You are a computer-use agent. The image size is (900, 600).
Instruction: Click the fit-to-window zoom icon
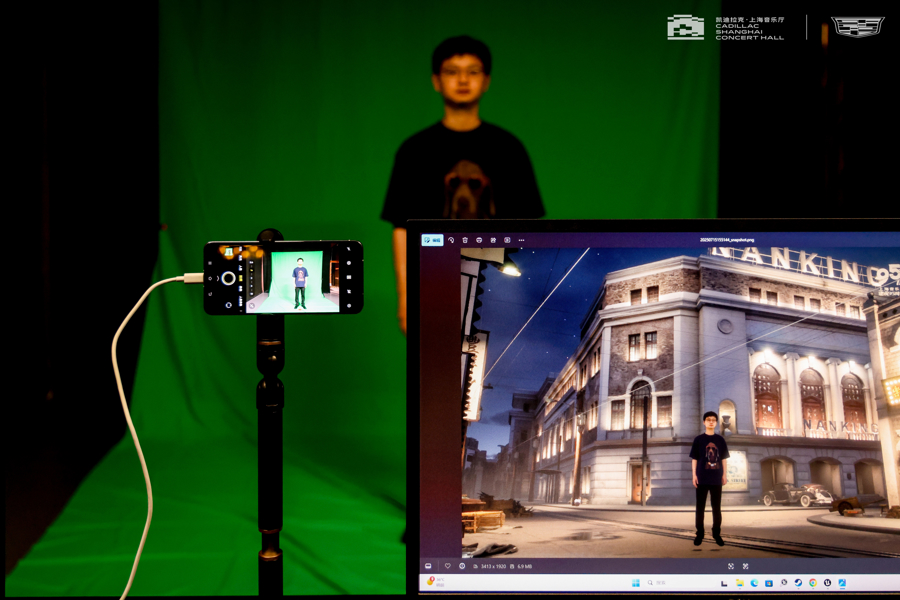point(731,566)
